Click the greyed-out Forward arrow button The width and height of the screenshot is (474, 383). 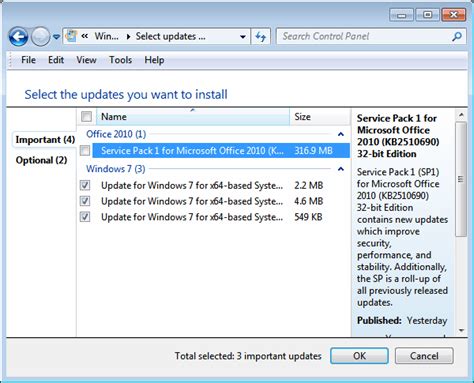(x=41, y=36)
